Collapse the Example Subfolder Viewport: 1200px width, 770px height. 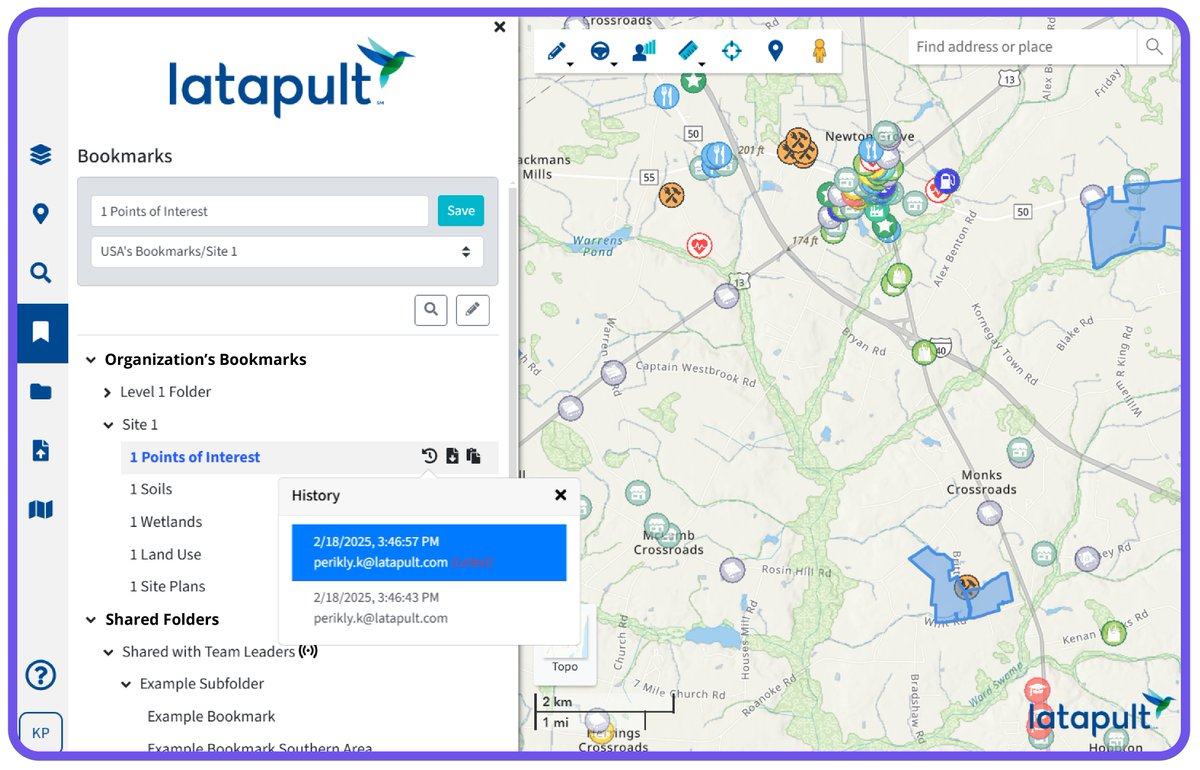pos(126,684)
